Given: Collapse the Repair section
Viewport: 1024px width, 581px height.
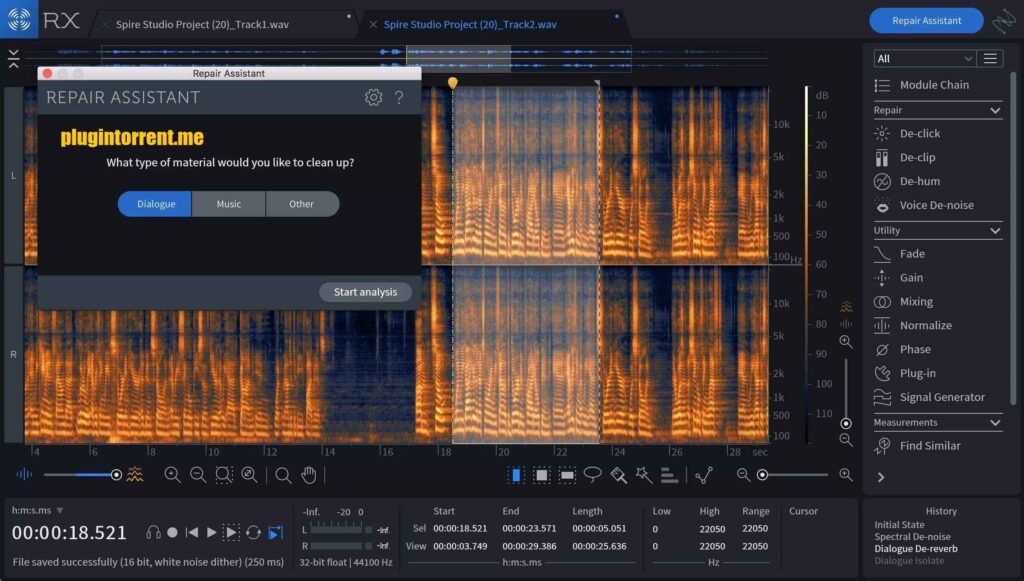Looking at the screenshot, I should point(995,110).
